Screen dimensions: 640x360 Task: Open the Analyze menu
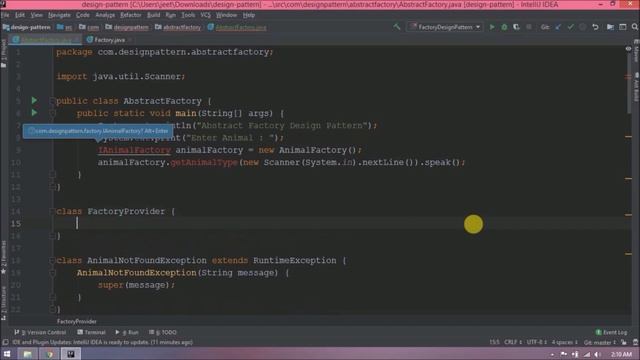pyautogui.click(x=105, y=15)
